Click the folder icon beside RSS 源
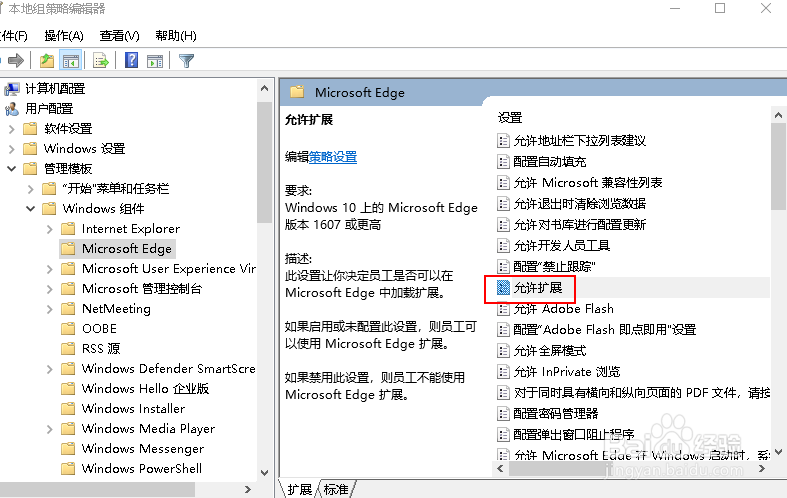 (x=68, y=348)
